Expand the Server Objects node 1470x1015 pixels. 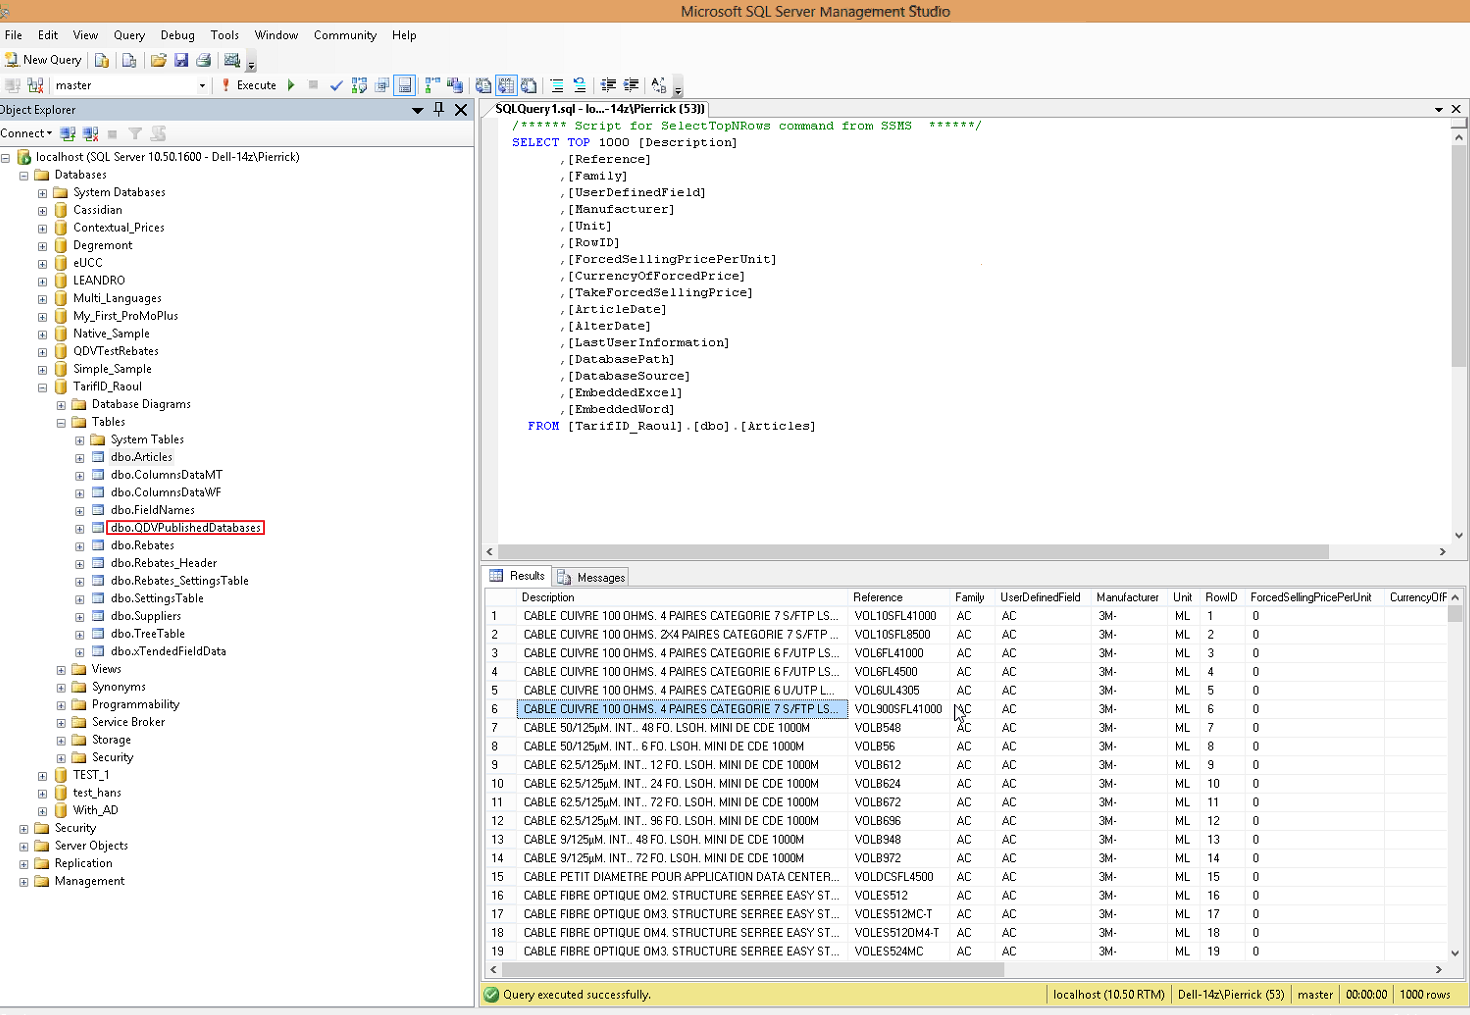coord(24,846)
